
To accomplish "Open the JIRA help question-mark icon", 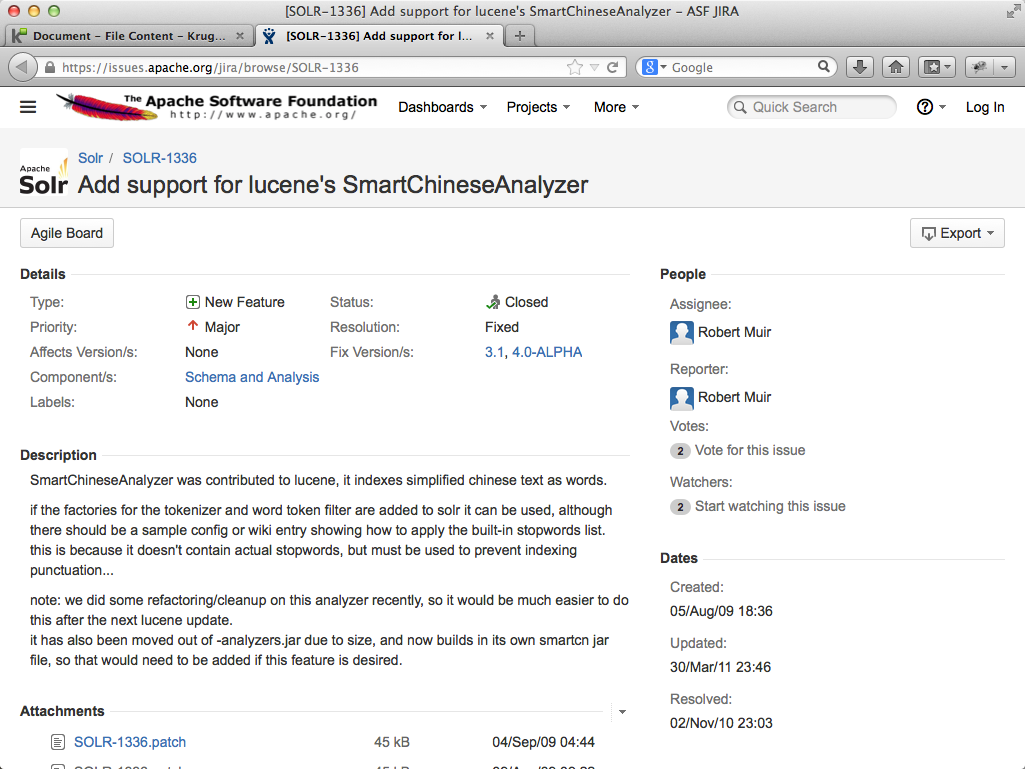I will (x=924, y=107).
